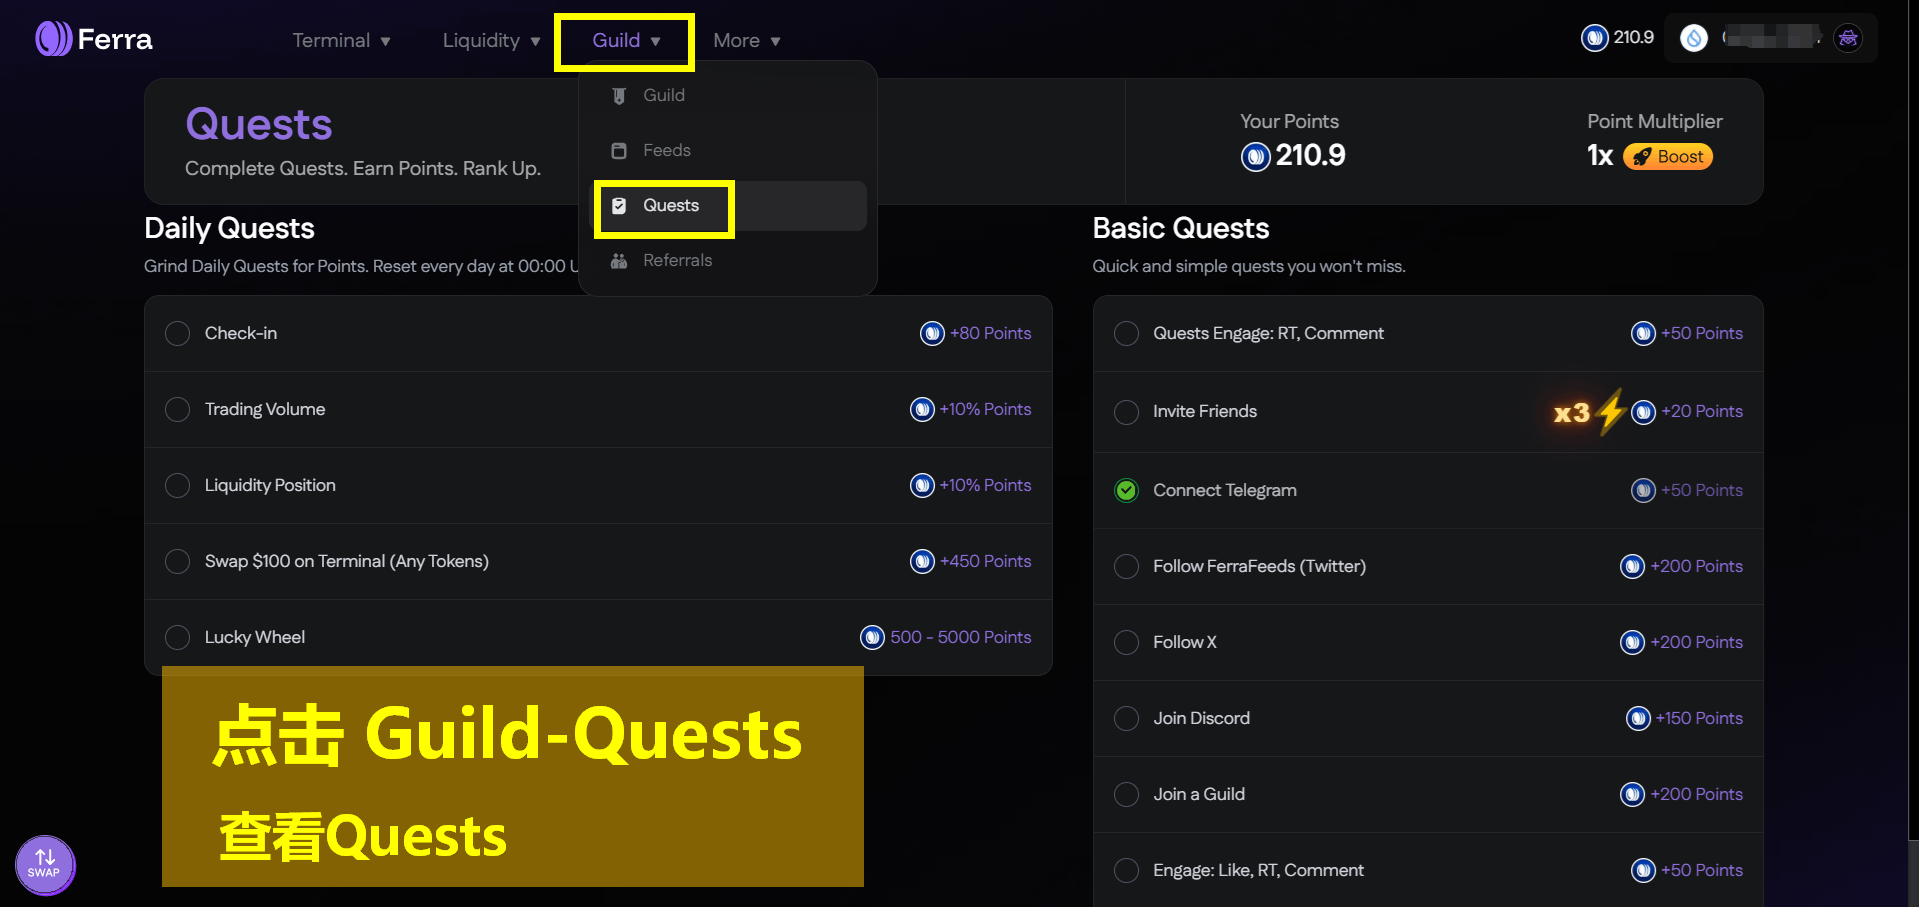Click the coin icon for Follow X reward
Image resolution: width=1919 pixels, height=907 pixels.
(1632, 642)
